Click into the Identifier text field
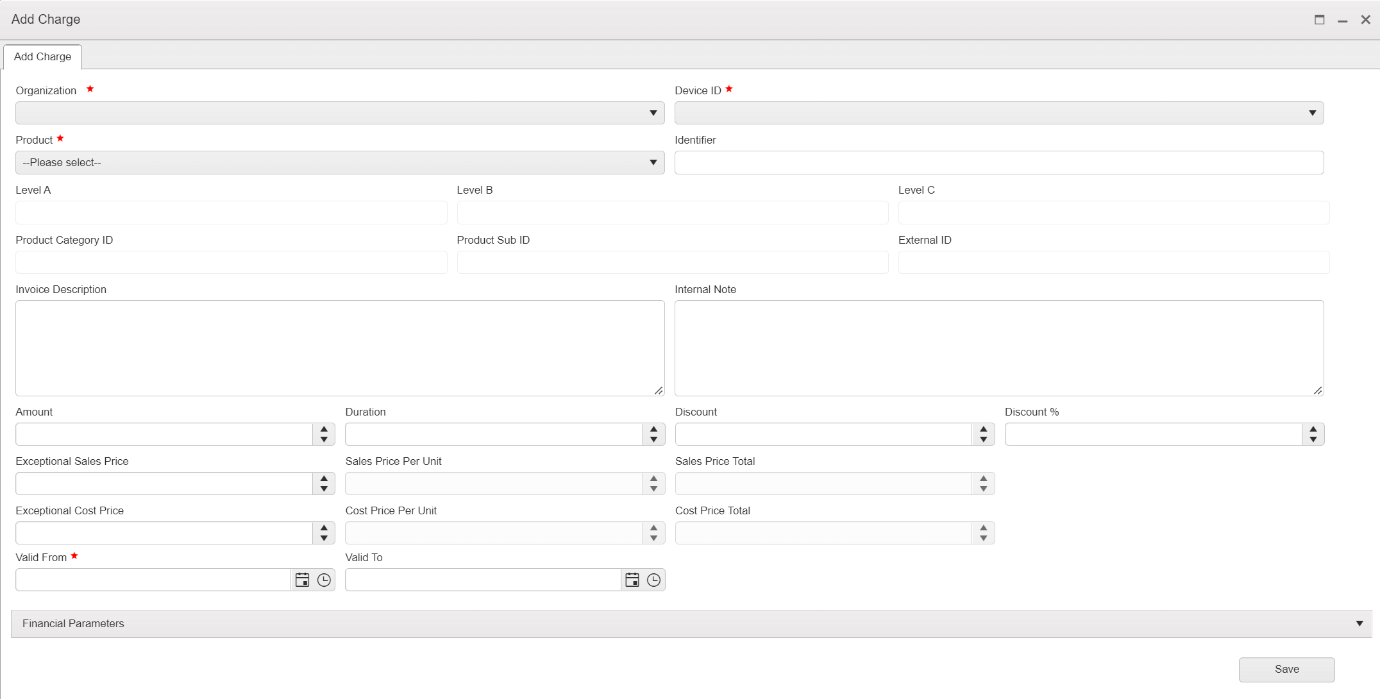Screen dimensions: 1380x699 click(999, 163)
